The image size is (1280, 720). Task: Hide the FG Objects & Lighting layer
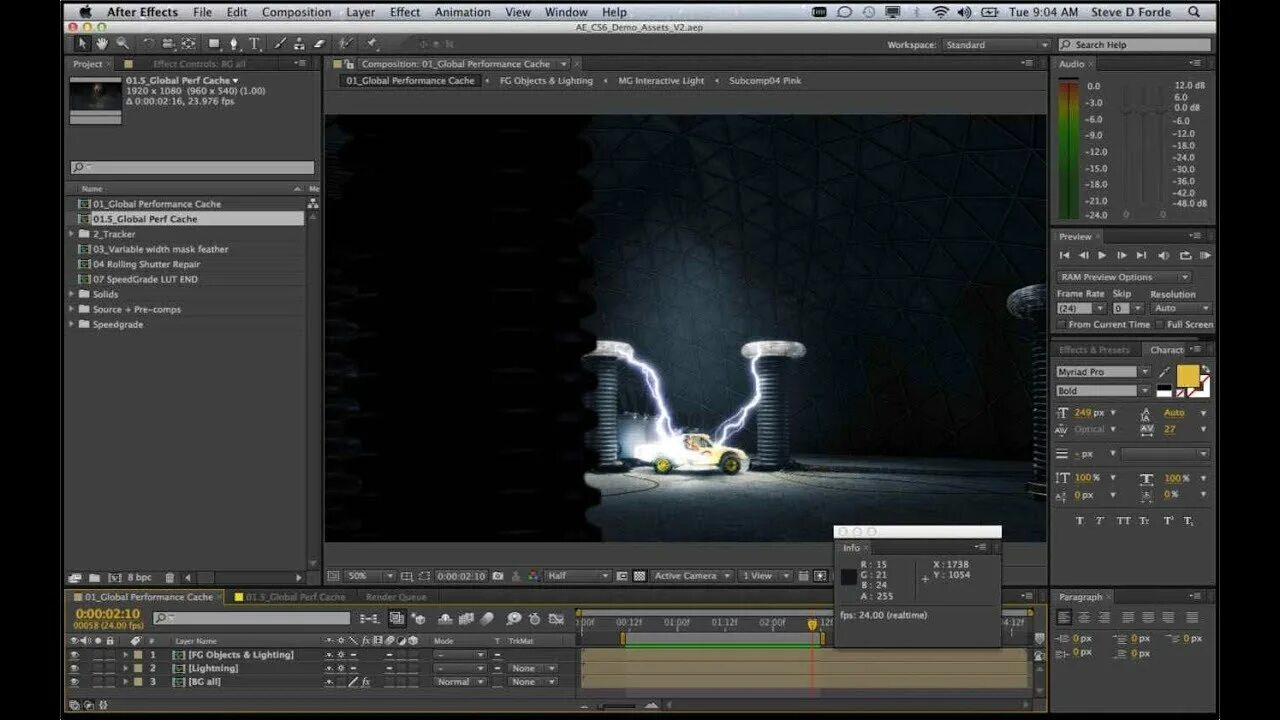coord(73,655)
